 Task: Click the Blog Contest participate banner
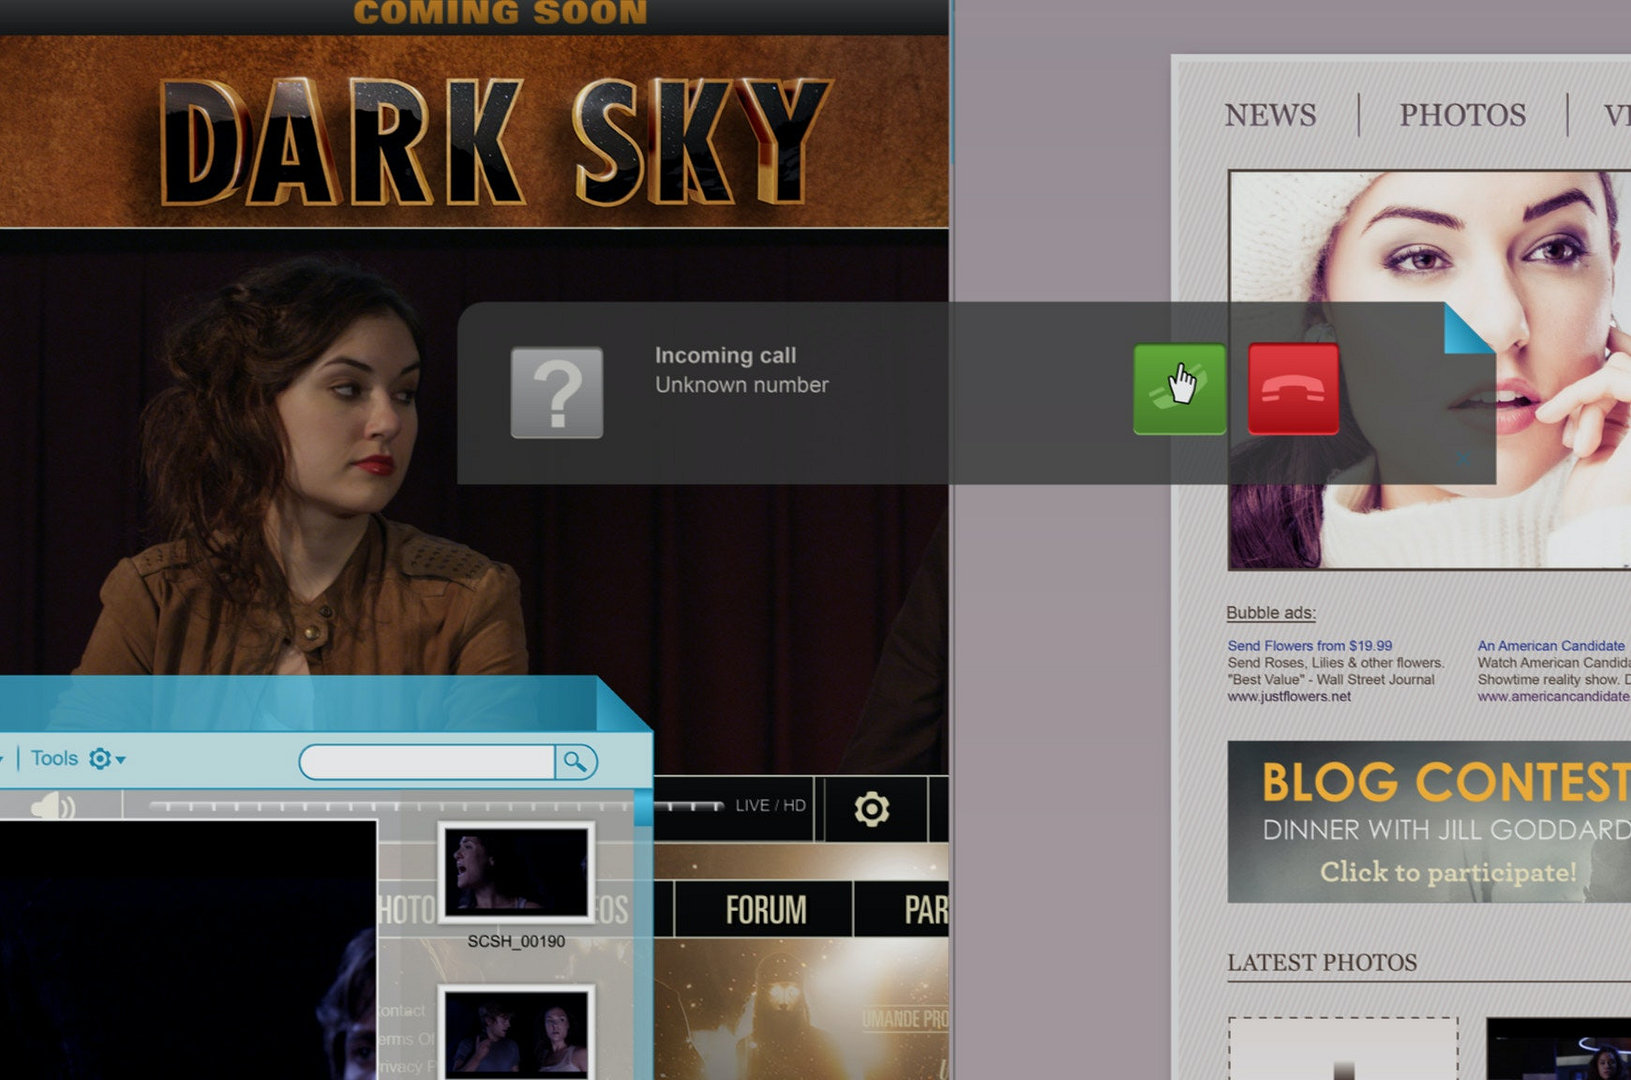(1429, 822)
